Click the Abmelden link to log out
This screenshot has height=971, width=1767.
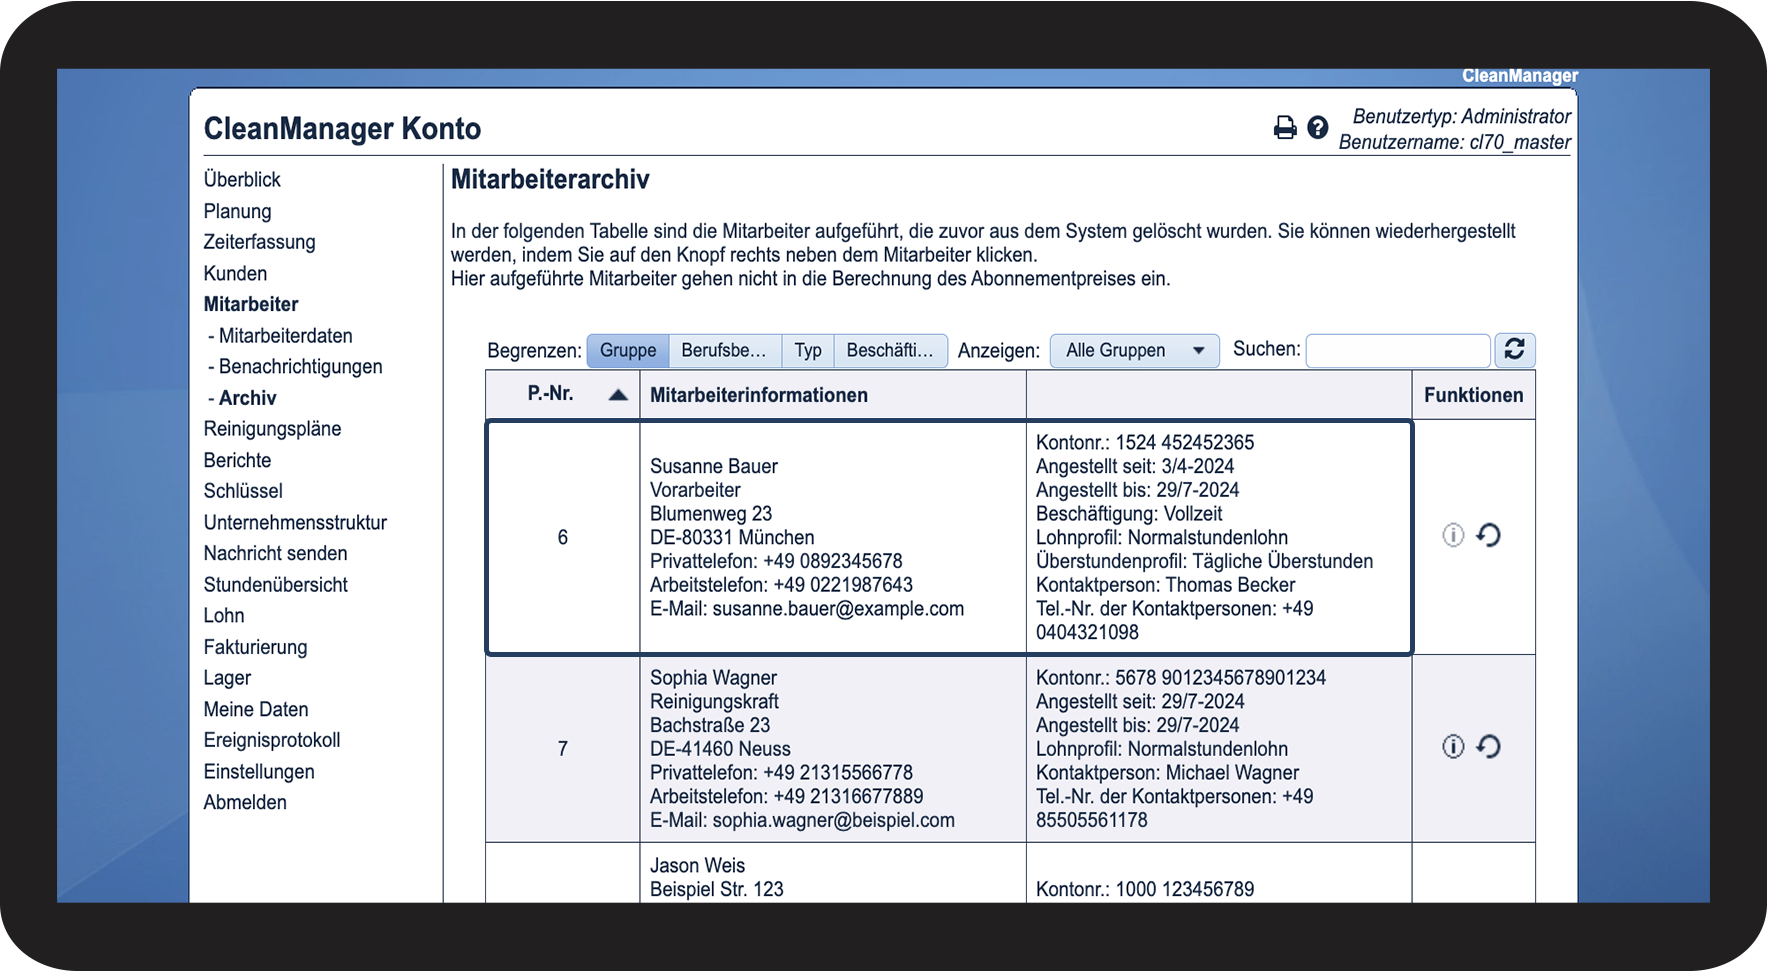coord(245,803)
